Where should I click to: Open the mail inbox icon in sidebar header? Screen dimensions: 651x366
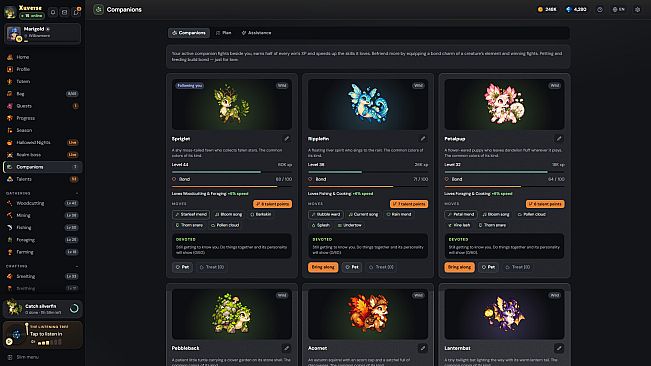[x=64, y=12]
